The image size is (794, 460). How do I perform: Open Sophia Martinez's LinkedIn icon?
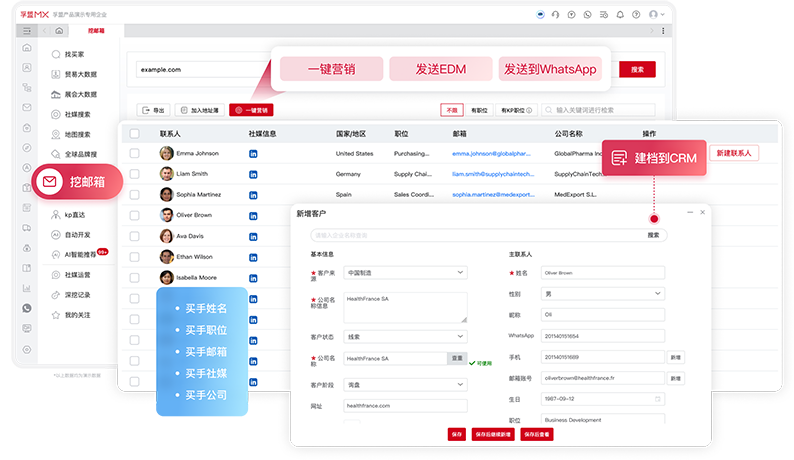253,195
